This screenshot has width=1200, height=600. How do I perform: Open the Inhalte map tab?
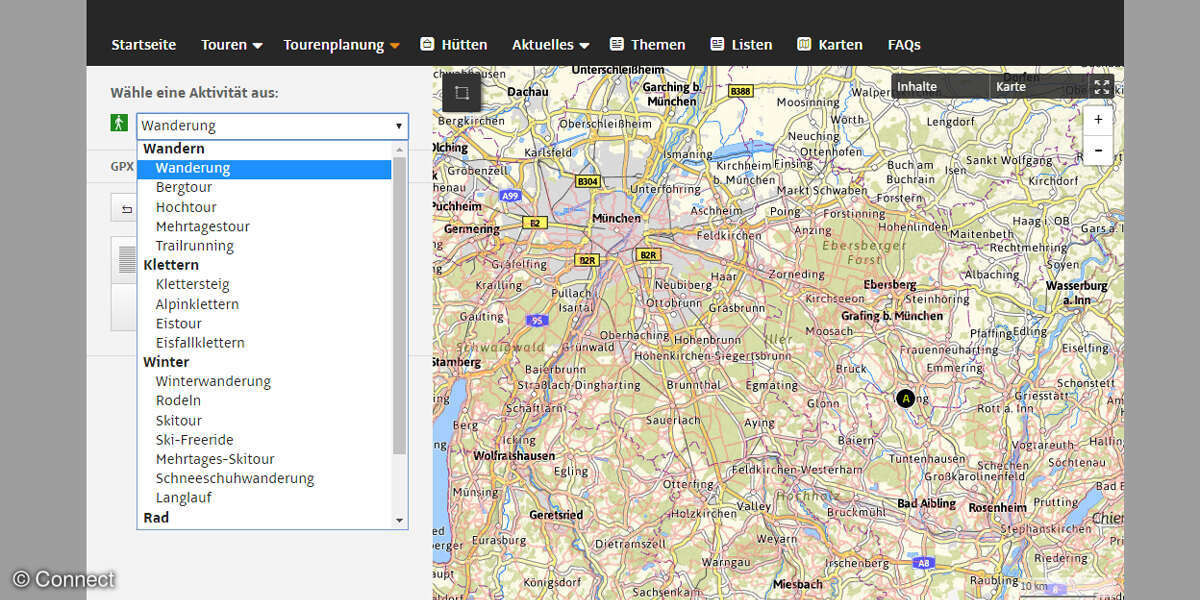tap(941, 87)
